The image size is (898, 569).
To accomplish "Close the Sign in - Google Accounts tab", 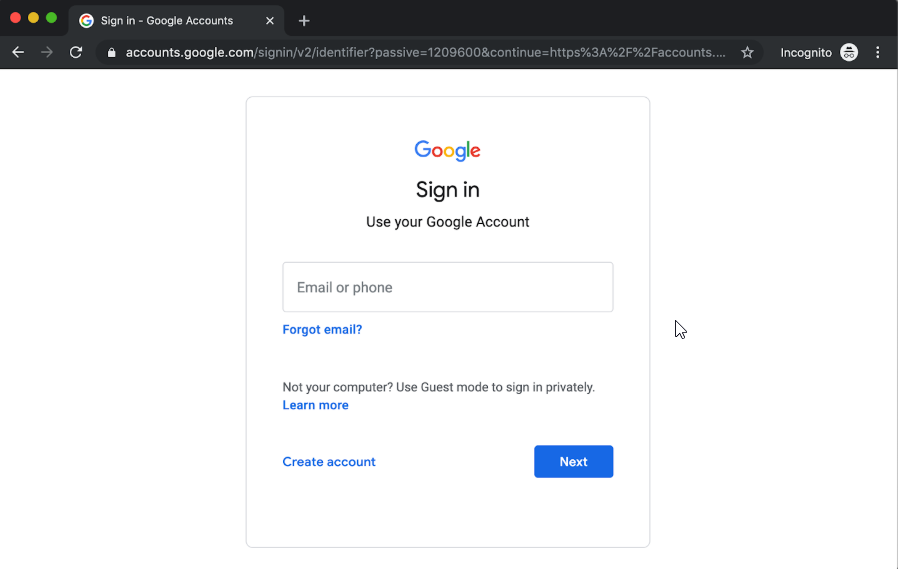I will [270, 21].
